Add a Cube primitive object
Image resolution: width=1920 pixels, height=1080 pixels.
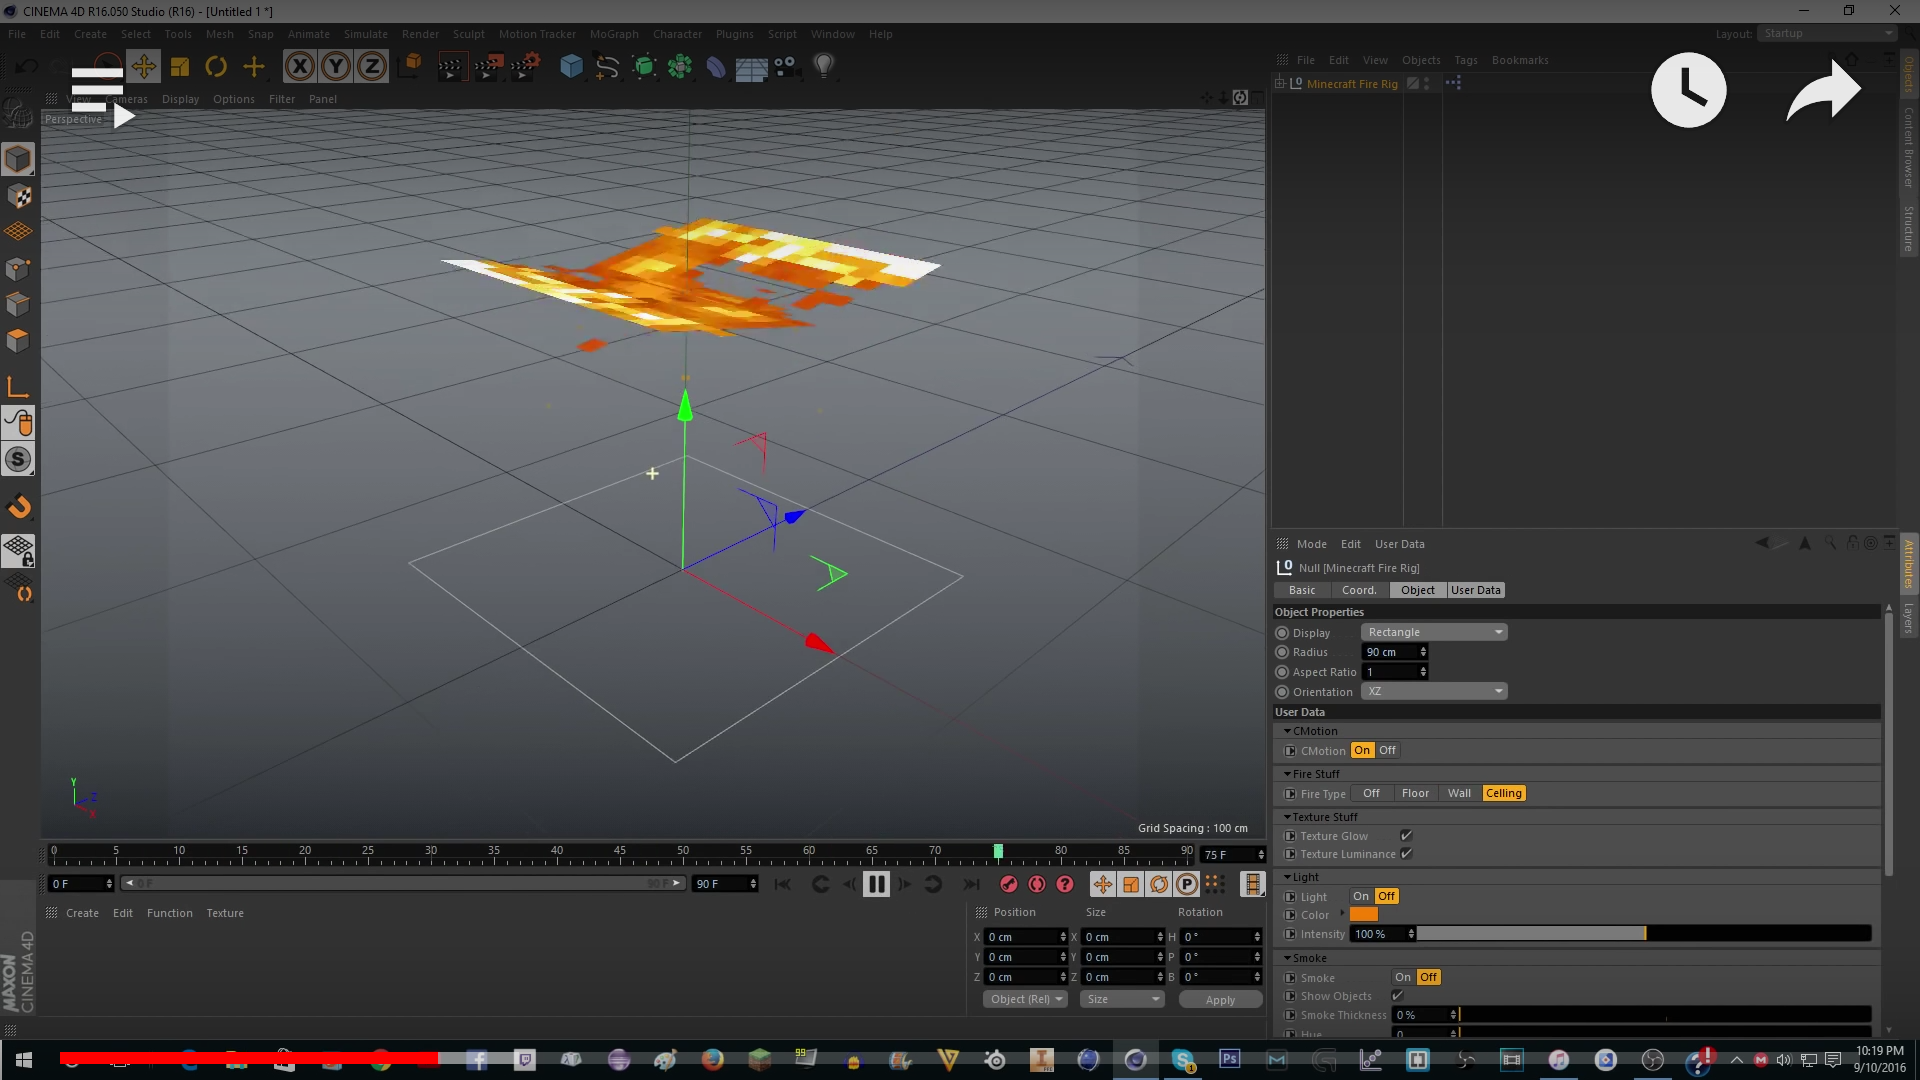tap(571, 67)
